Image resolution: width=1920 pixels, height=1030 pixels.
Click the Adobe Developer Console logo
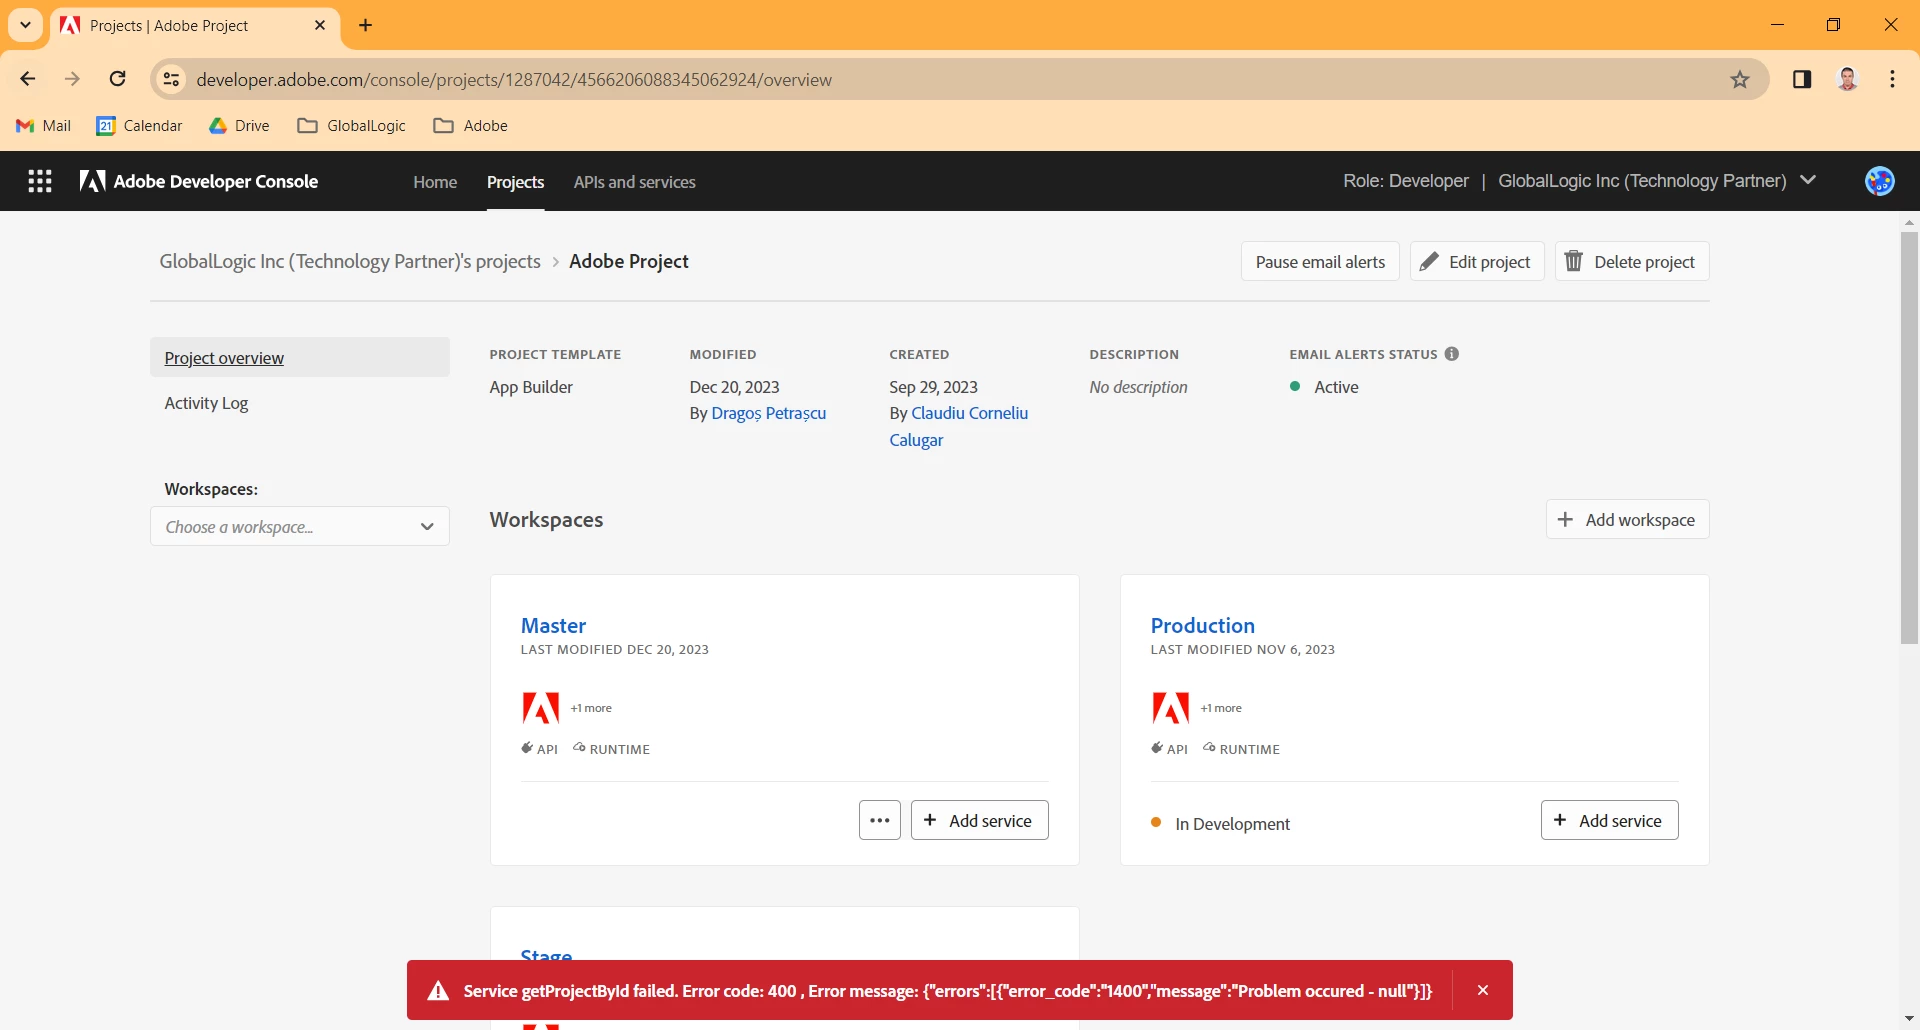coord(199,181)
